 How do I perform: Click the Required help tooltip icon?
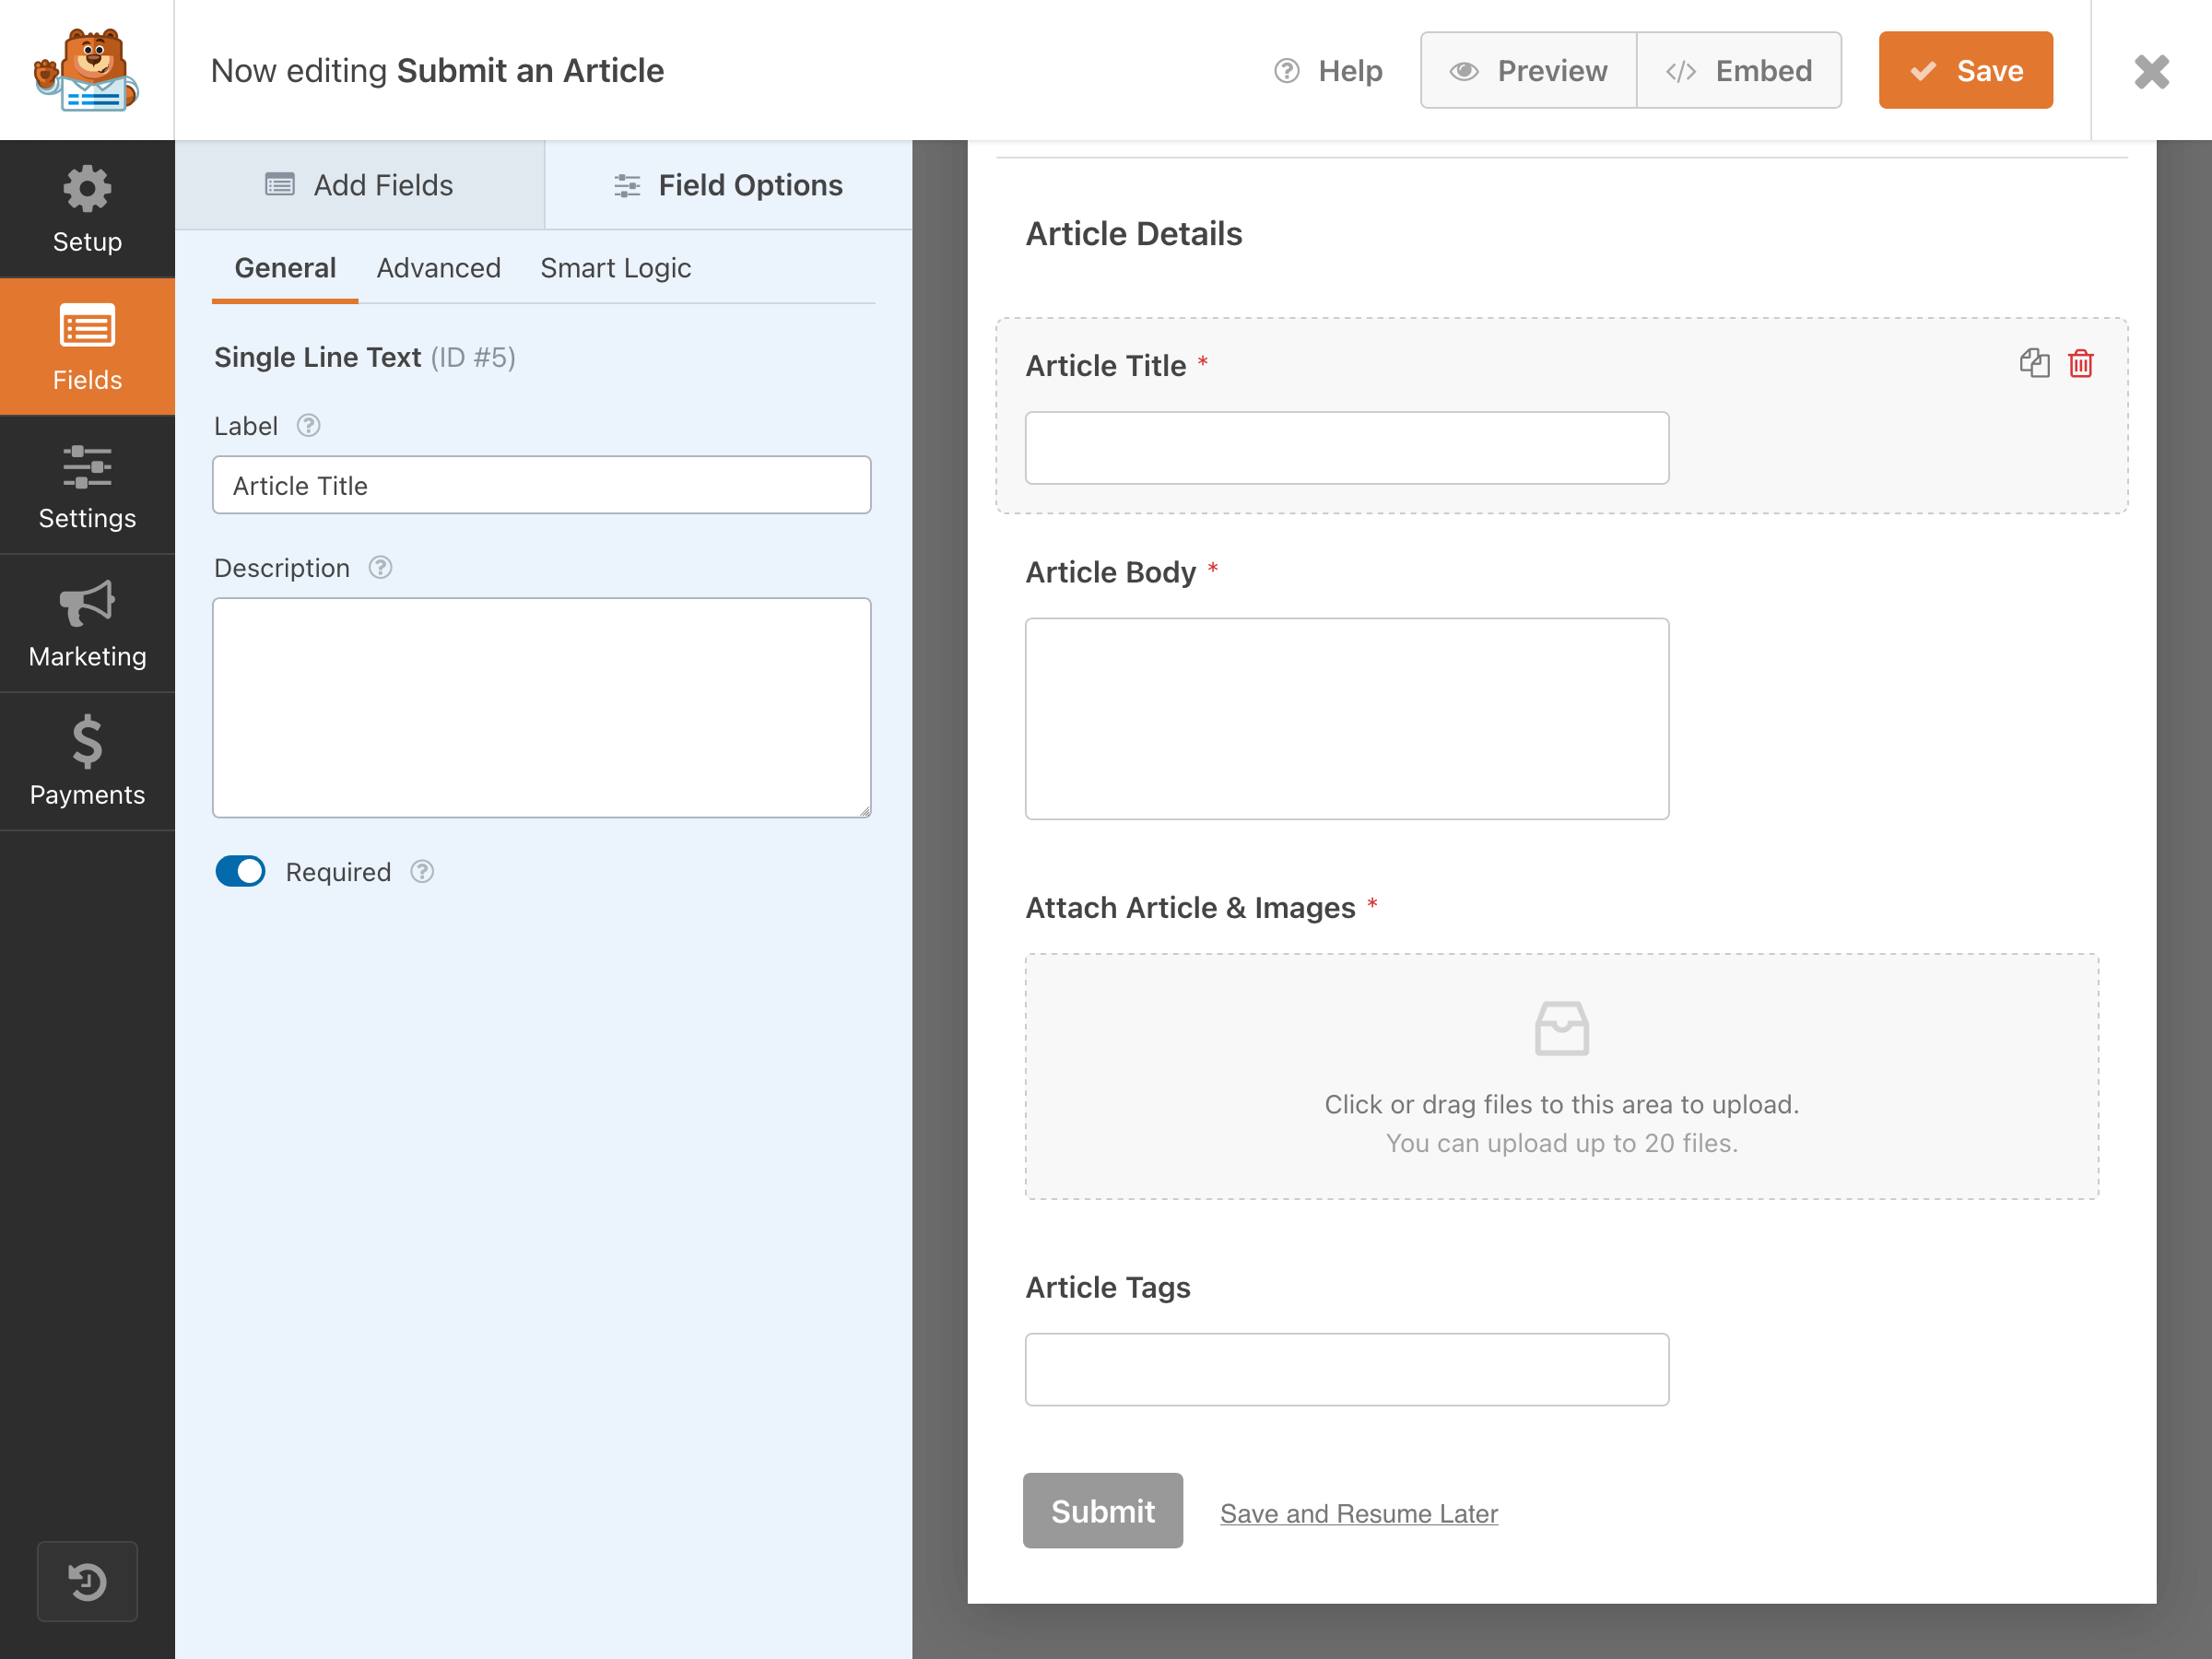422,872
